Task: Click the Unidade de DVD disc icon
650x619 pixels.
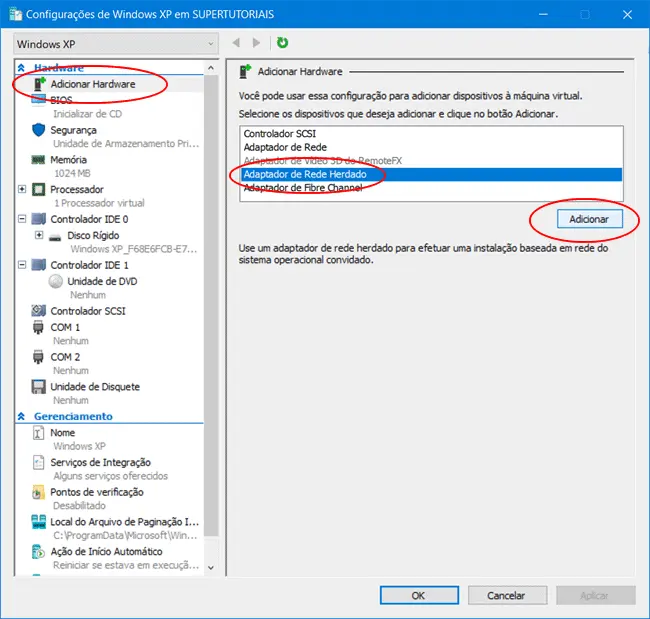Action: point(56,282)
